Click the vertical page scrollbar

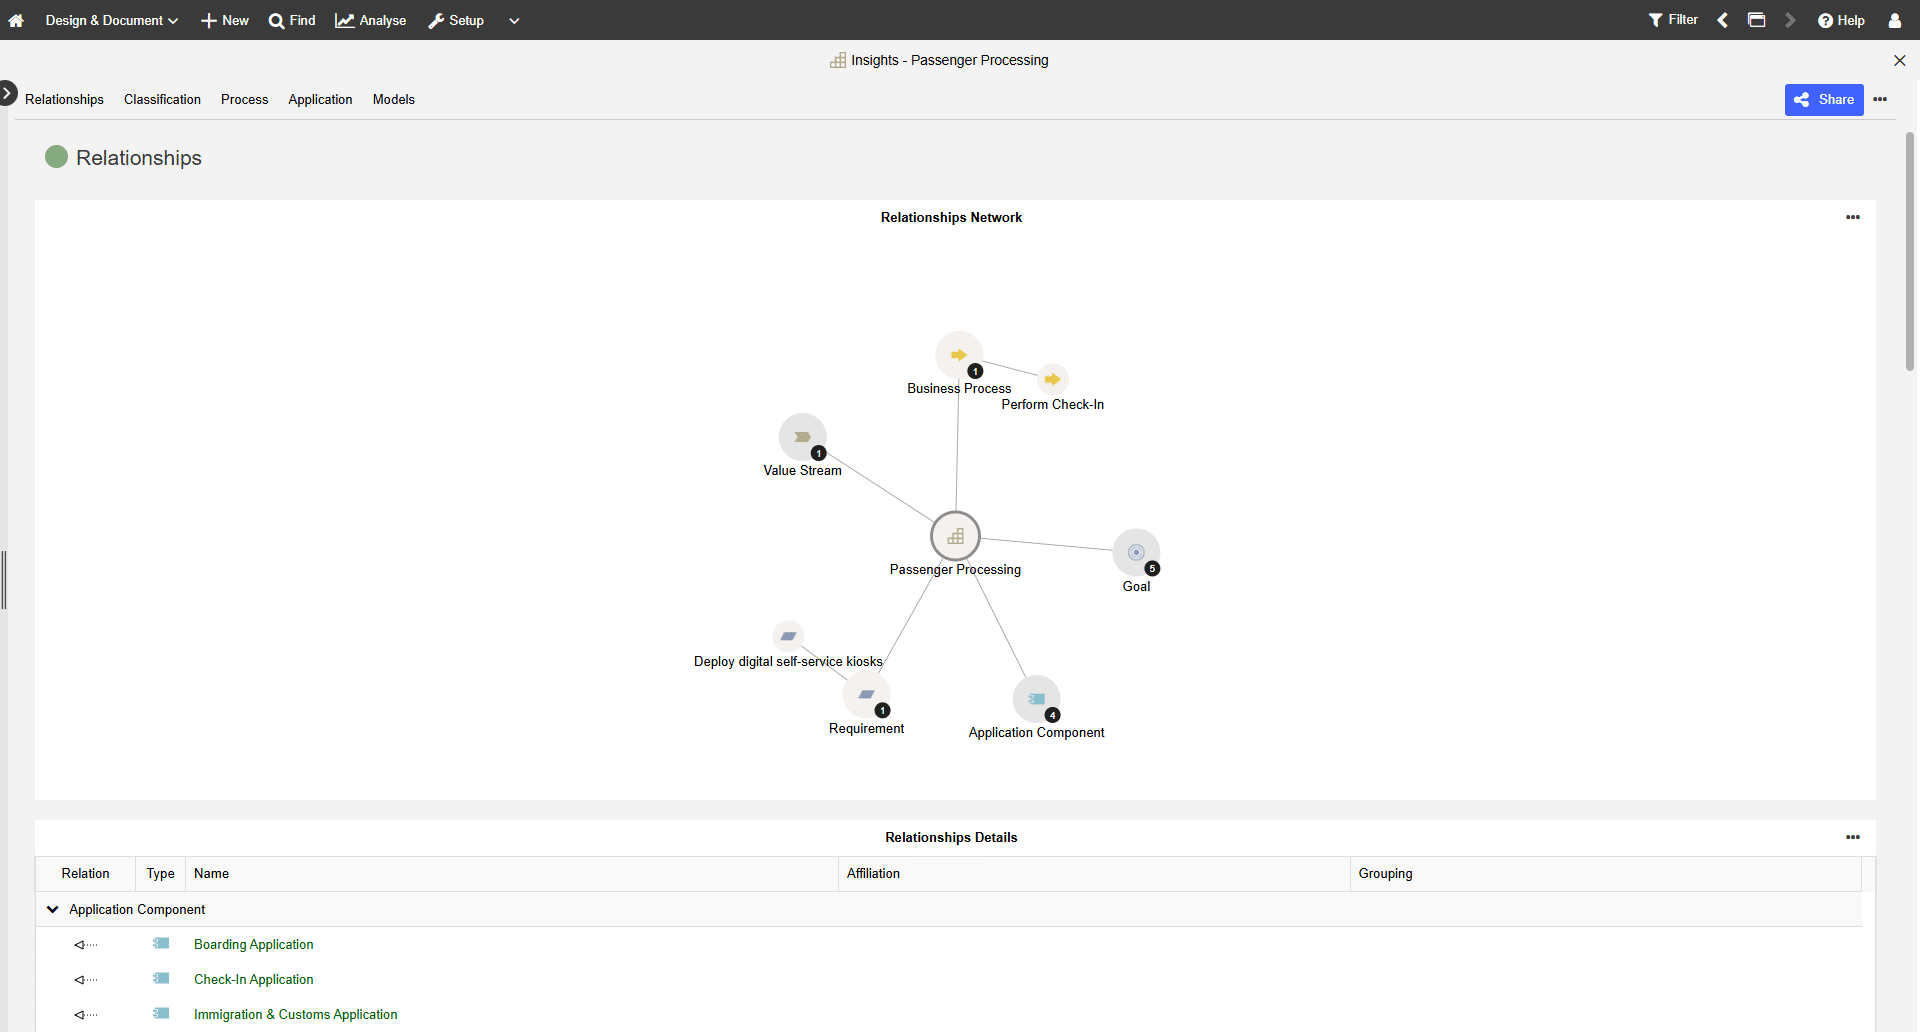click(x=1909, y=250)
